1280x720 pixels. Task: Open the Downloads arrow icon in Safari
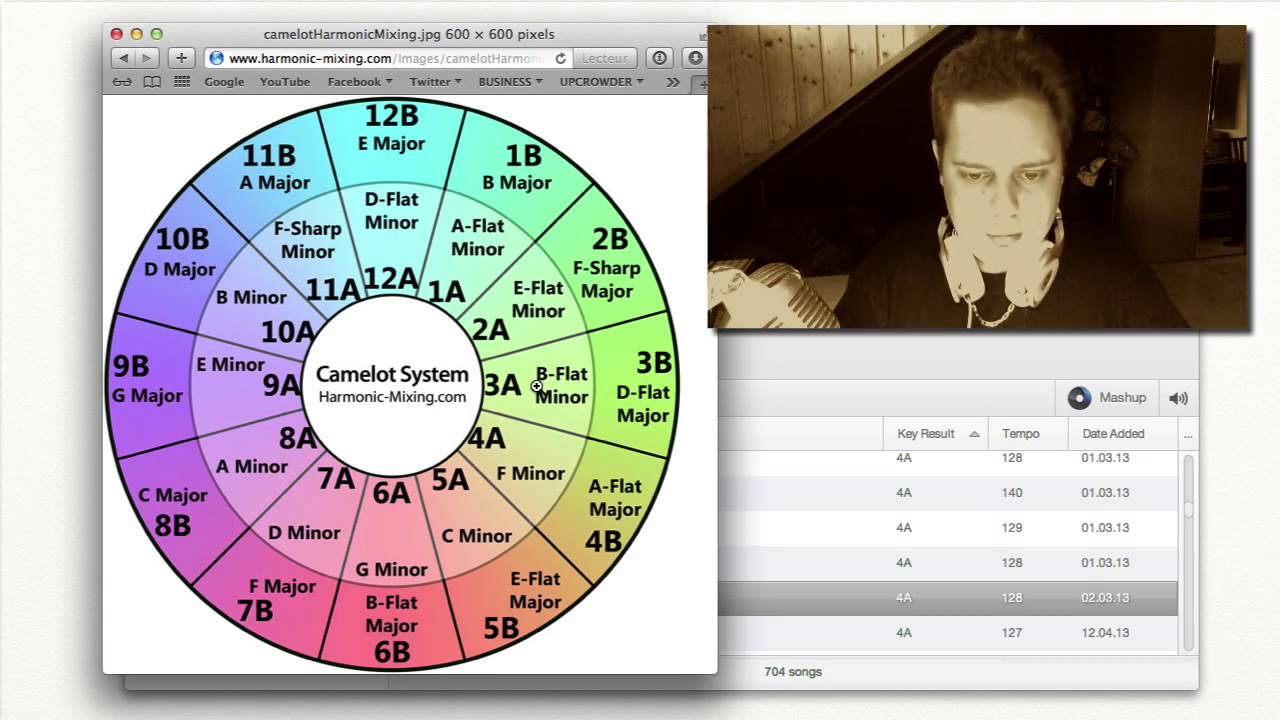(695, 58)
